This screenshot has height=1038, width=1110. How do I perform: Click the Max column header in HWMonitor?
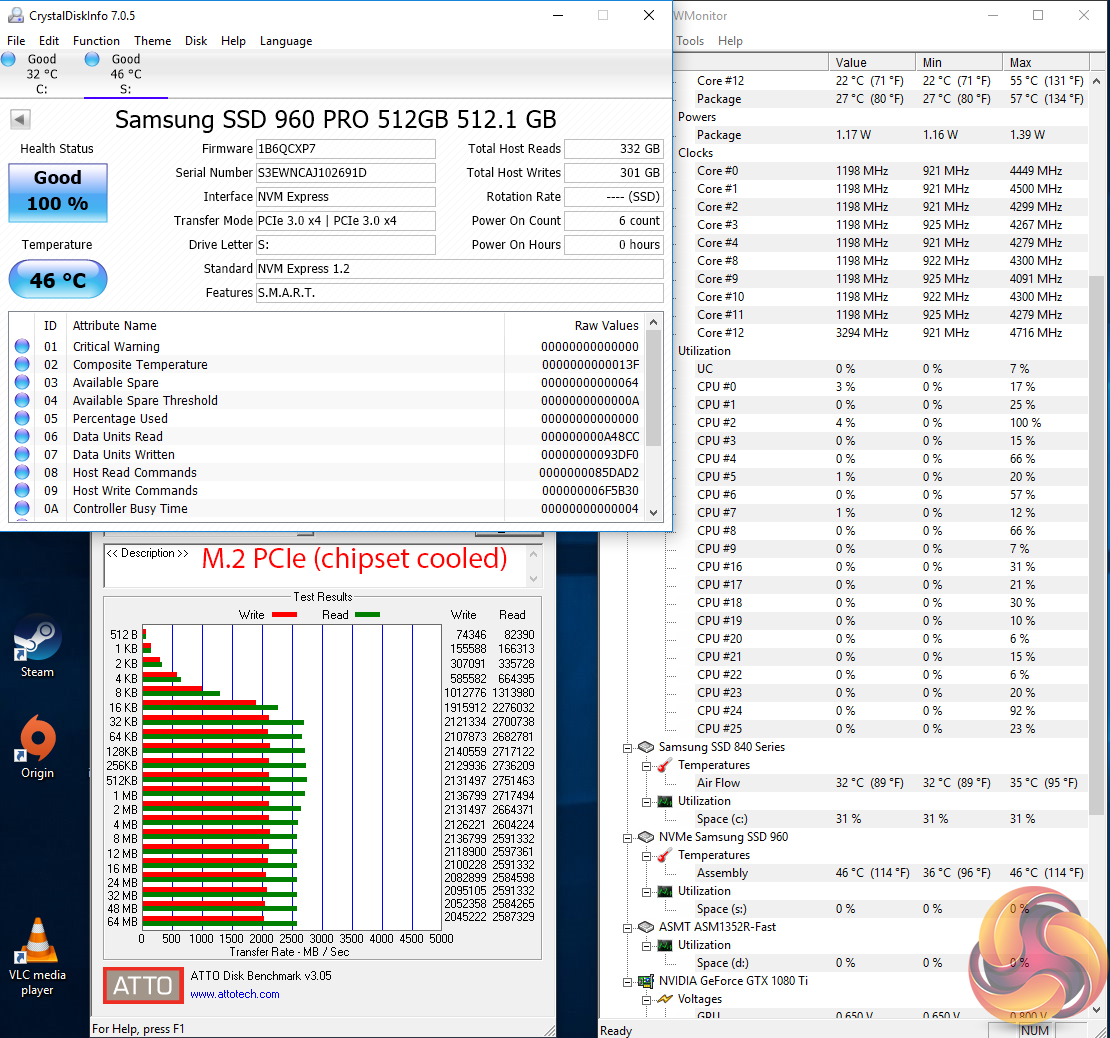click(1045, 62)
